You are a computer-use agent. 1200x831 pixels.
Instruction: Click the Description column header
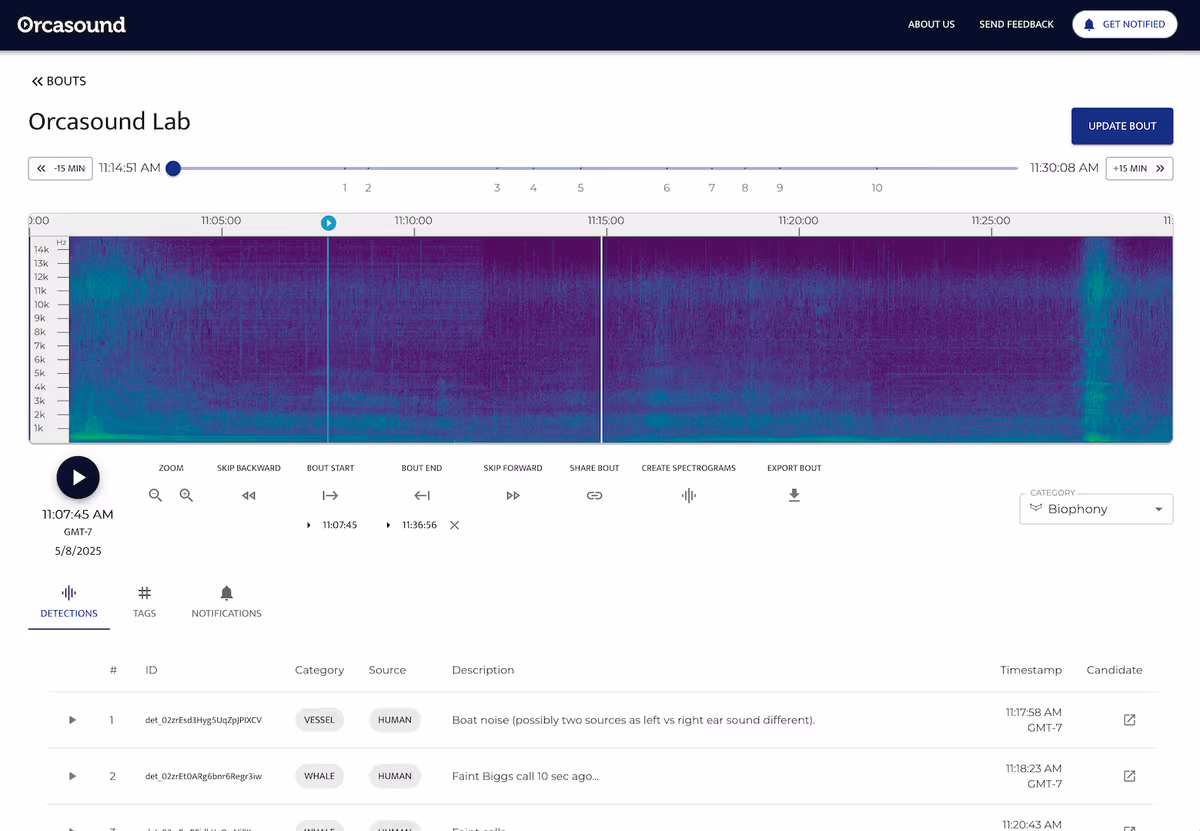tap(483, 670)
